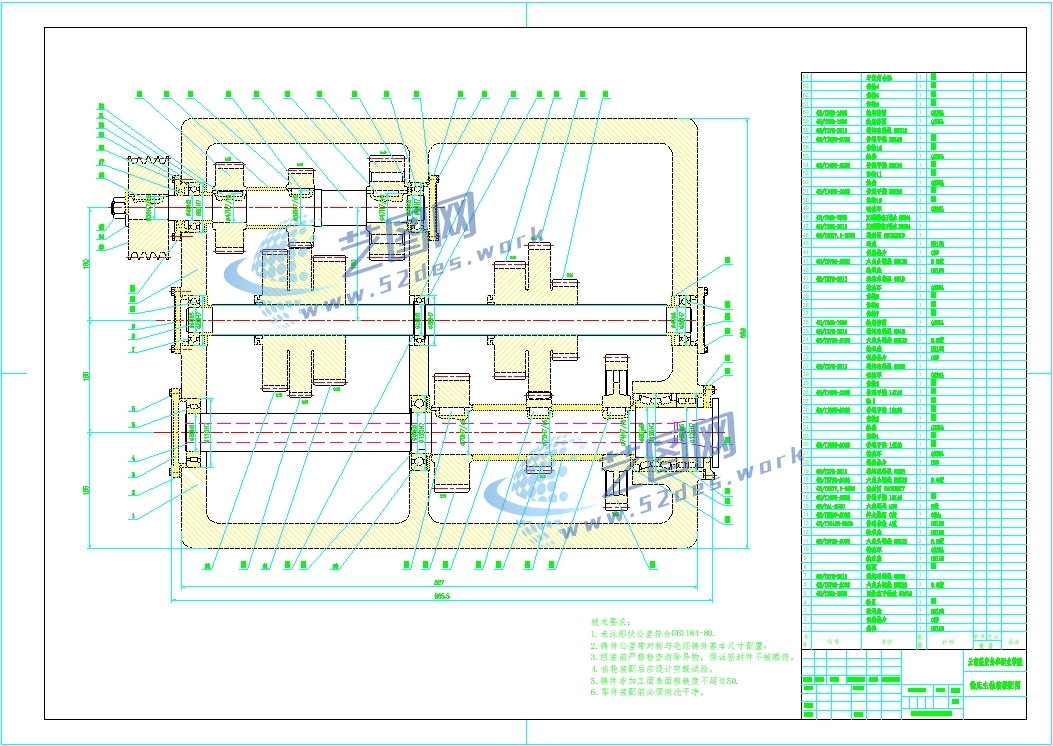The width and height of the screenshot is (1053, 746).
Task: Click technical note 4 about 齿轮装配
Action: [651, 669]
